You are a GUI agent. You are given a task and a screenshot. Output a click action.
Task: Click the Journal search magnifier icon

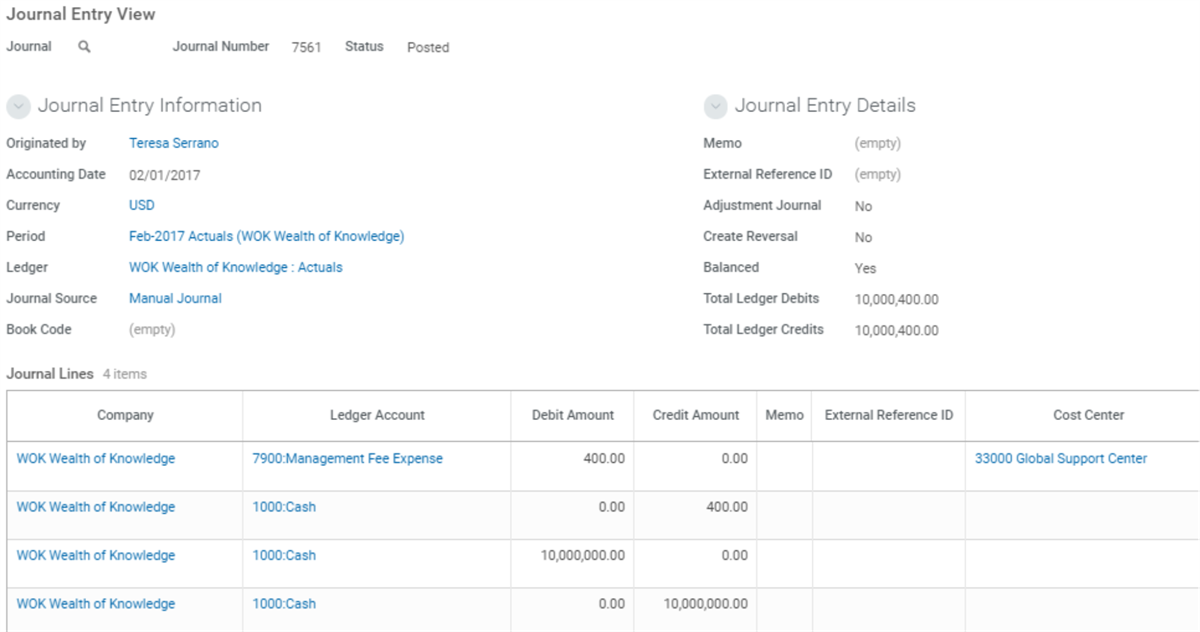[x=84, y=47]
